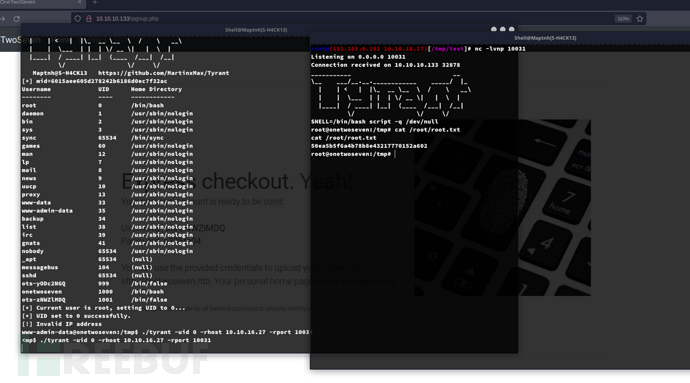Viewport: 690px width, 383px height.
Task: Click the left terminal's first window control dot
Action: click(494, 29)
